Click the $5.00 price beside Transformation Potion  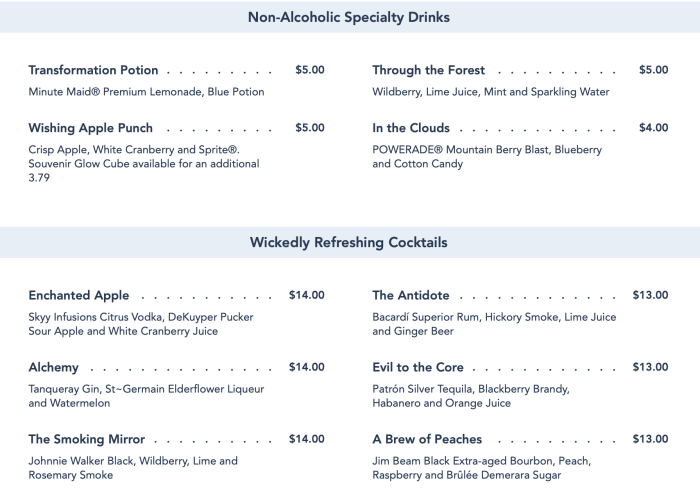click(x=310, y=70)
